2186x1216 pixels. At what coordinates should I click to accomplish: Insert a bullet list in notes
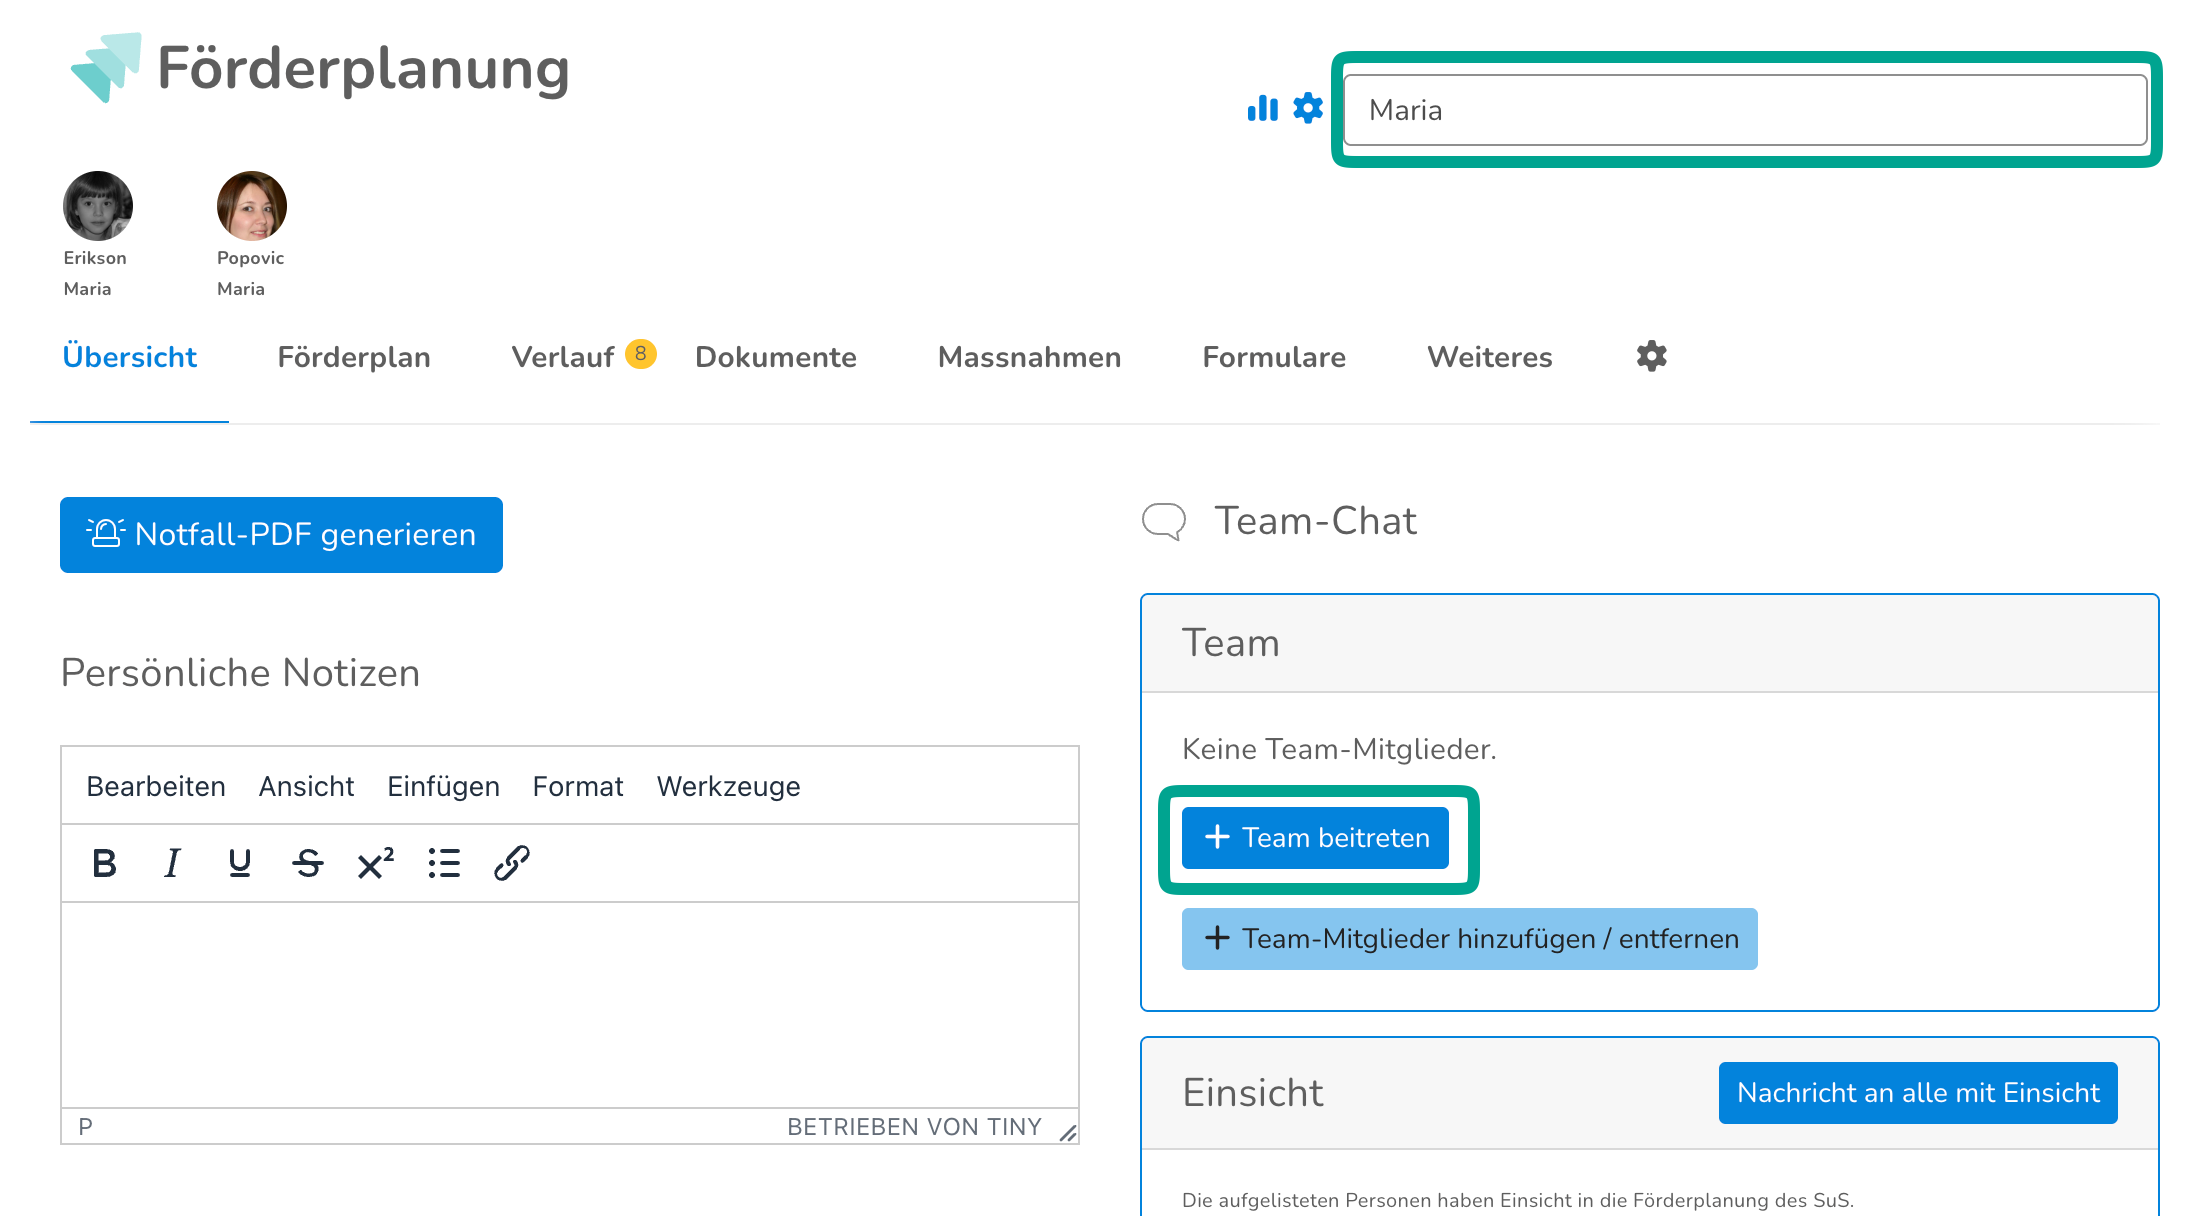[x=443, y=863]
